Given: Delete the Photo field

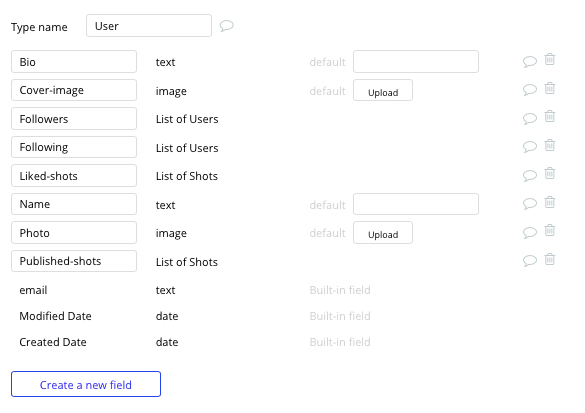Looking at the screenshot, I should [x=550, y=231].
